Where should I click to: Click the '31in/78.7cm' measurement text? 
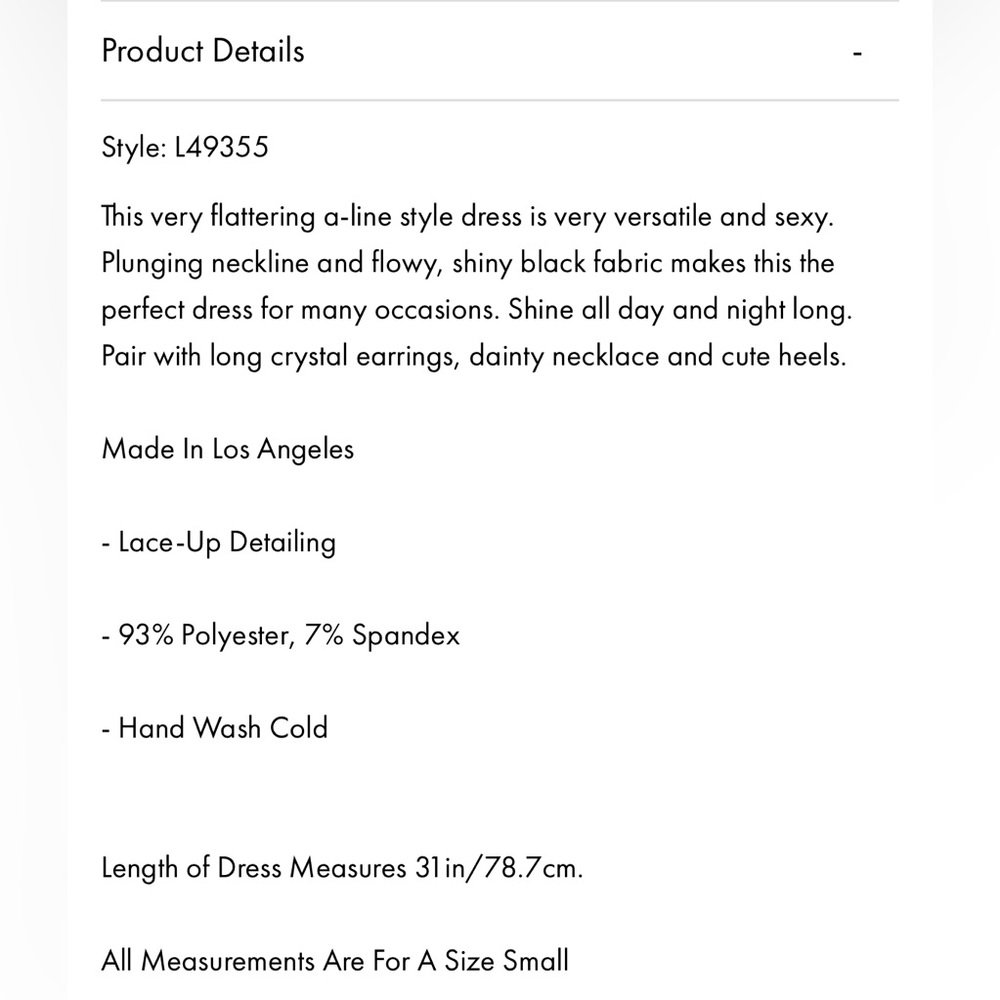tap(499, 869)
